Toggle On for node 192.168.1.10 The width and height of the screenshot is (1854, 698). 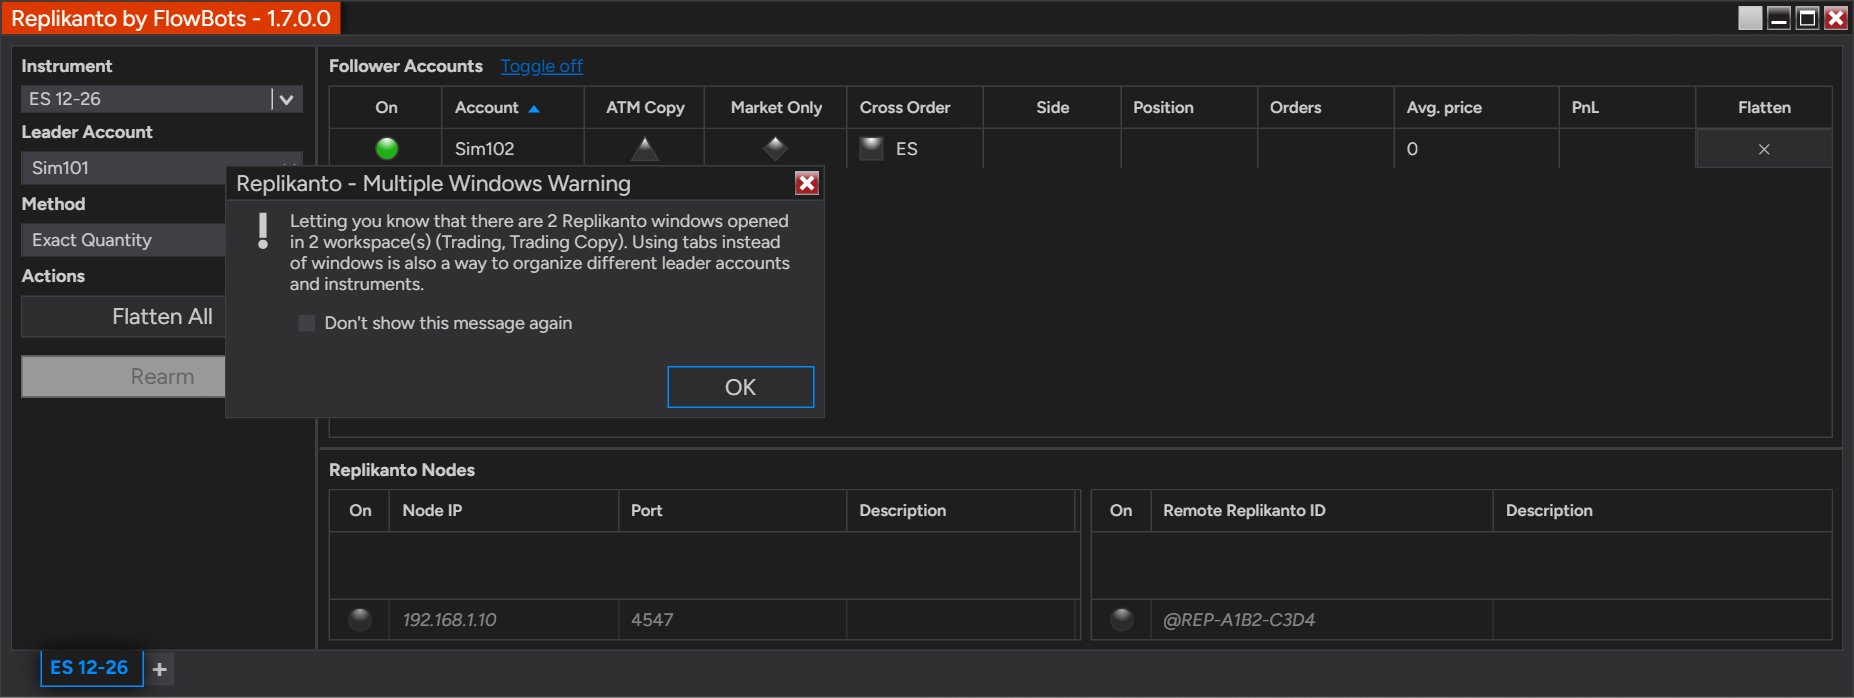tap(360, 620)
